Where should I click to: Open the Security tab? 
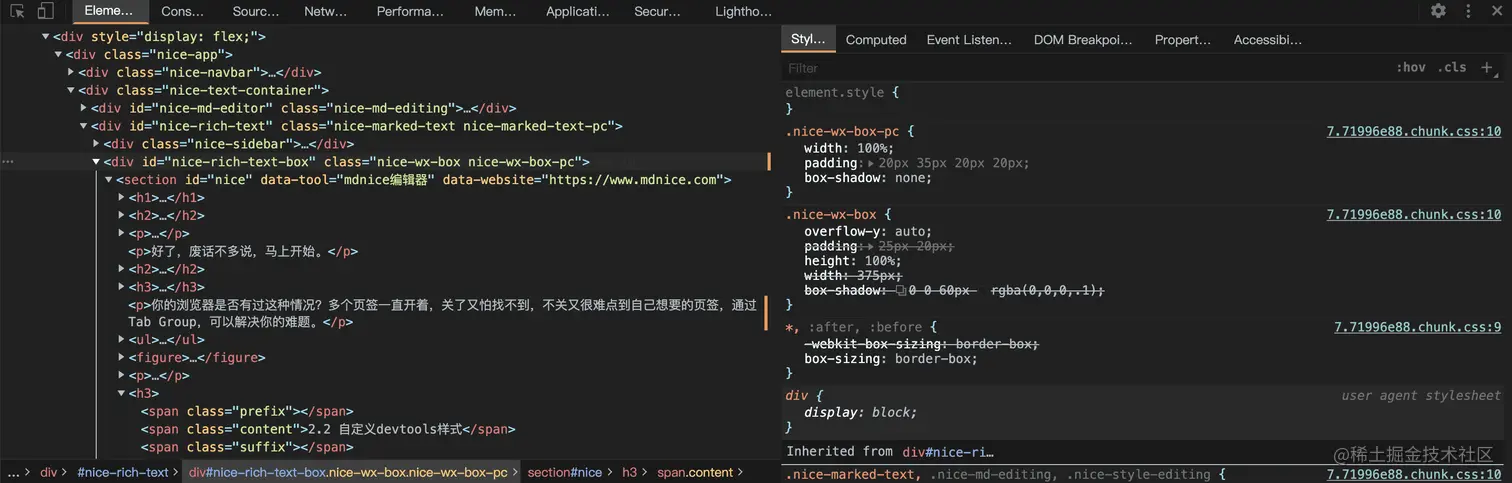pos(657,11)
